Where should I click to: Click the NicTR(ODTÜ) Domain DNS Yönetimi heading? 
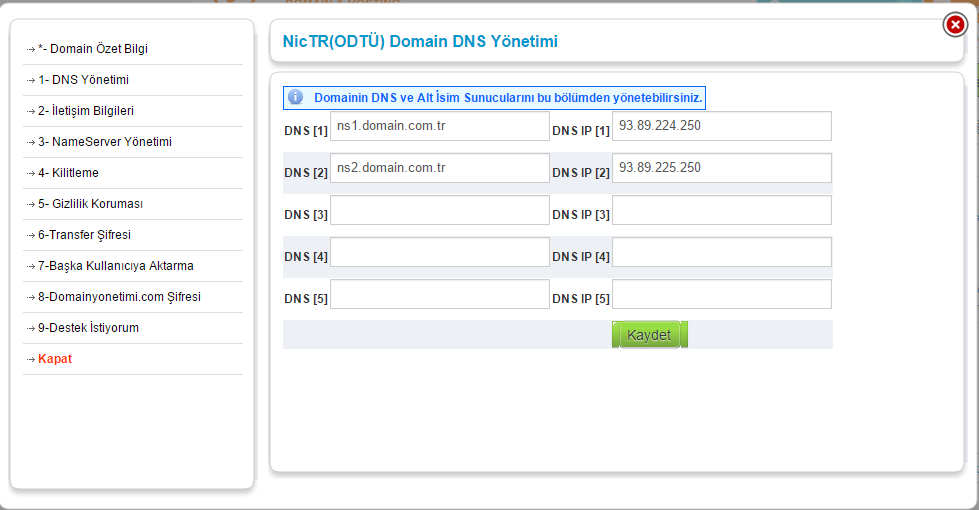[x=420, y=41]
